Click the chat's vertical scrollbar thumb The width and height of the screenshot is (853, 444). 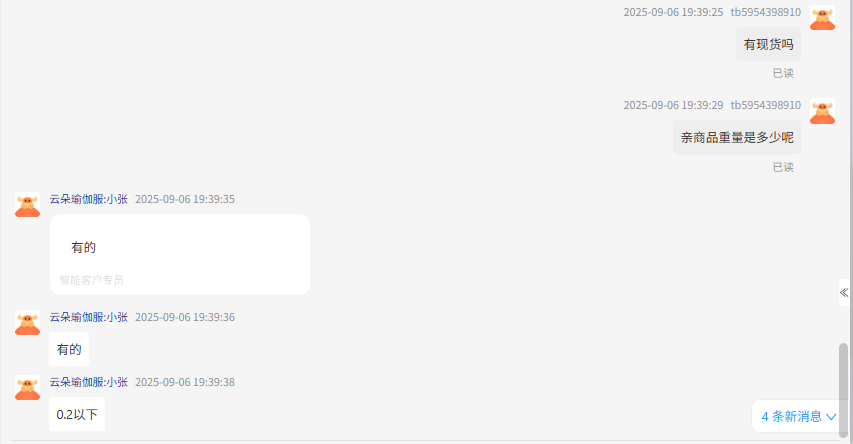(x=843, y=390)
